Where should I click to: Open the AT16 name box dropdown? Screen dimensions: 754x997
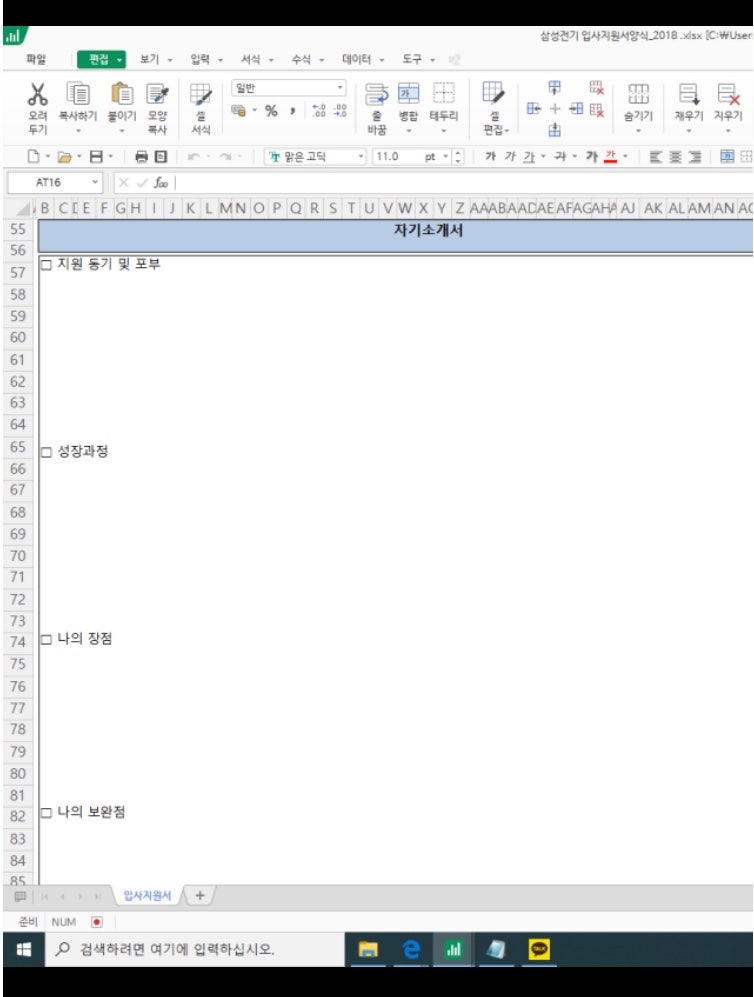point(95,182)
